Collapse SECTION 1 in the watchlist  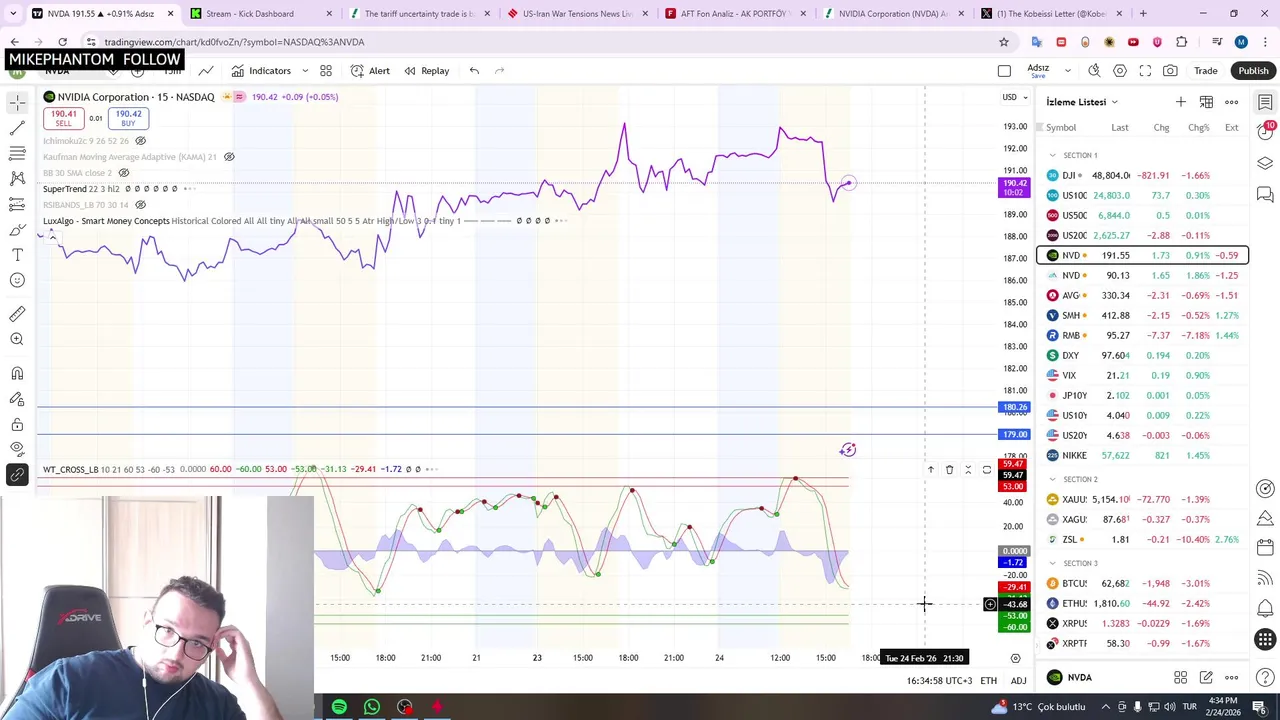click(x=1052, y=155)
